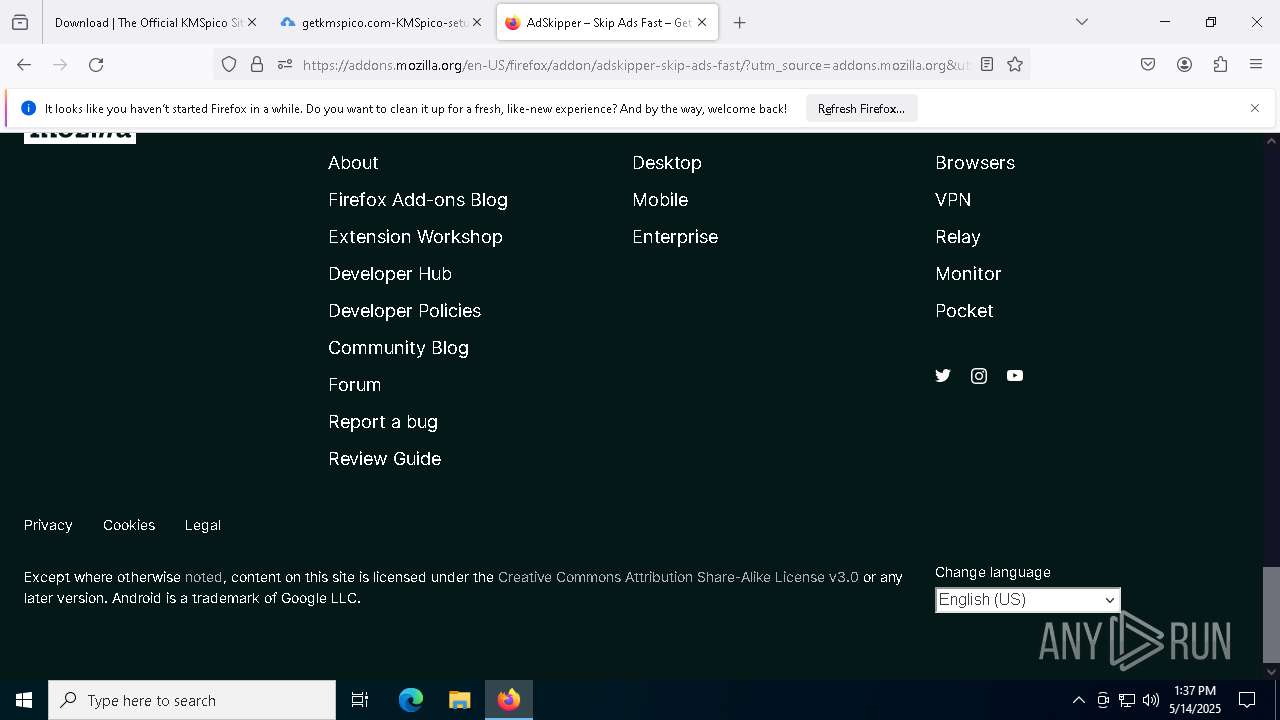Viewport: 1280px width, 720px height.
Task: Open the network tray icon
Action: pos(1127,700)
